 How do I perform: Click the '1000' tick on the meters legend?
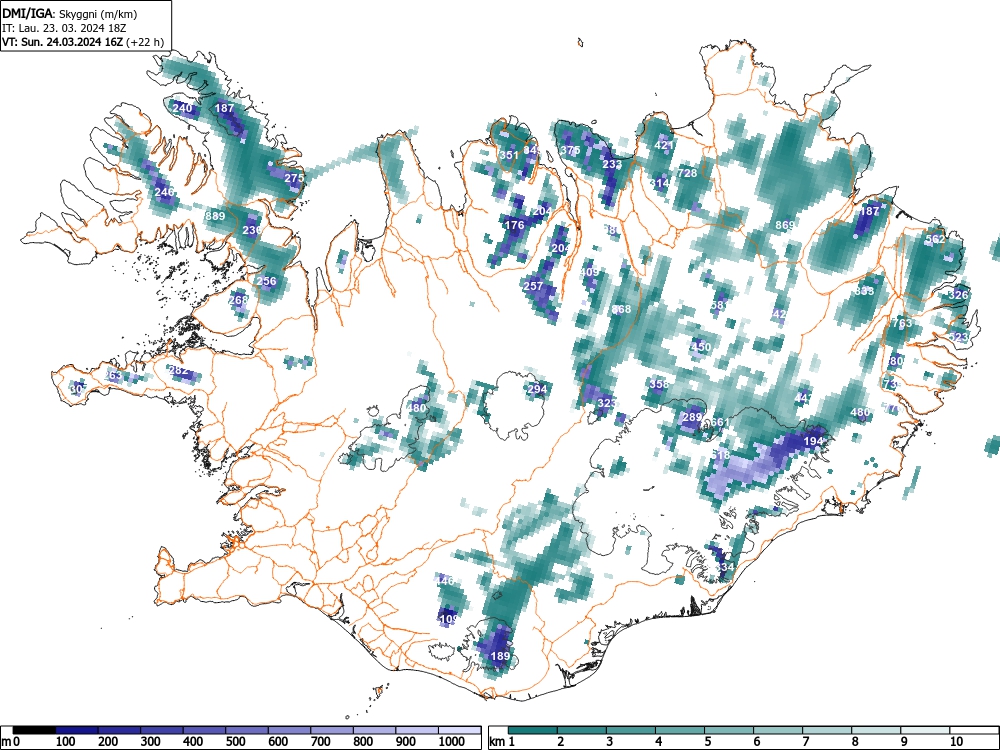click(x=452, y=742)
